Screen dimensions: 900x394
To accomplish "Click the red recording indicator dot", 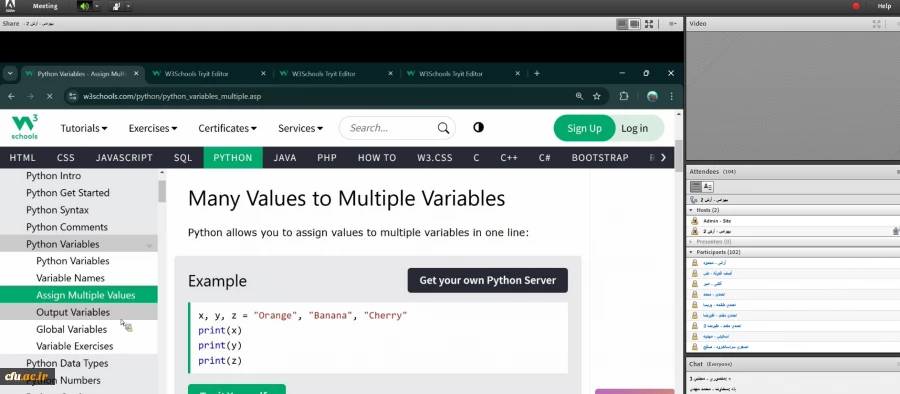I will 856,6.
